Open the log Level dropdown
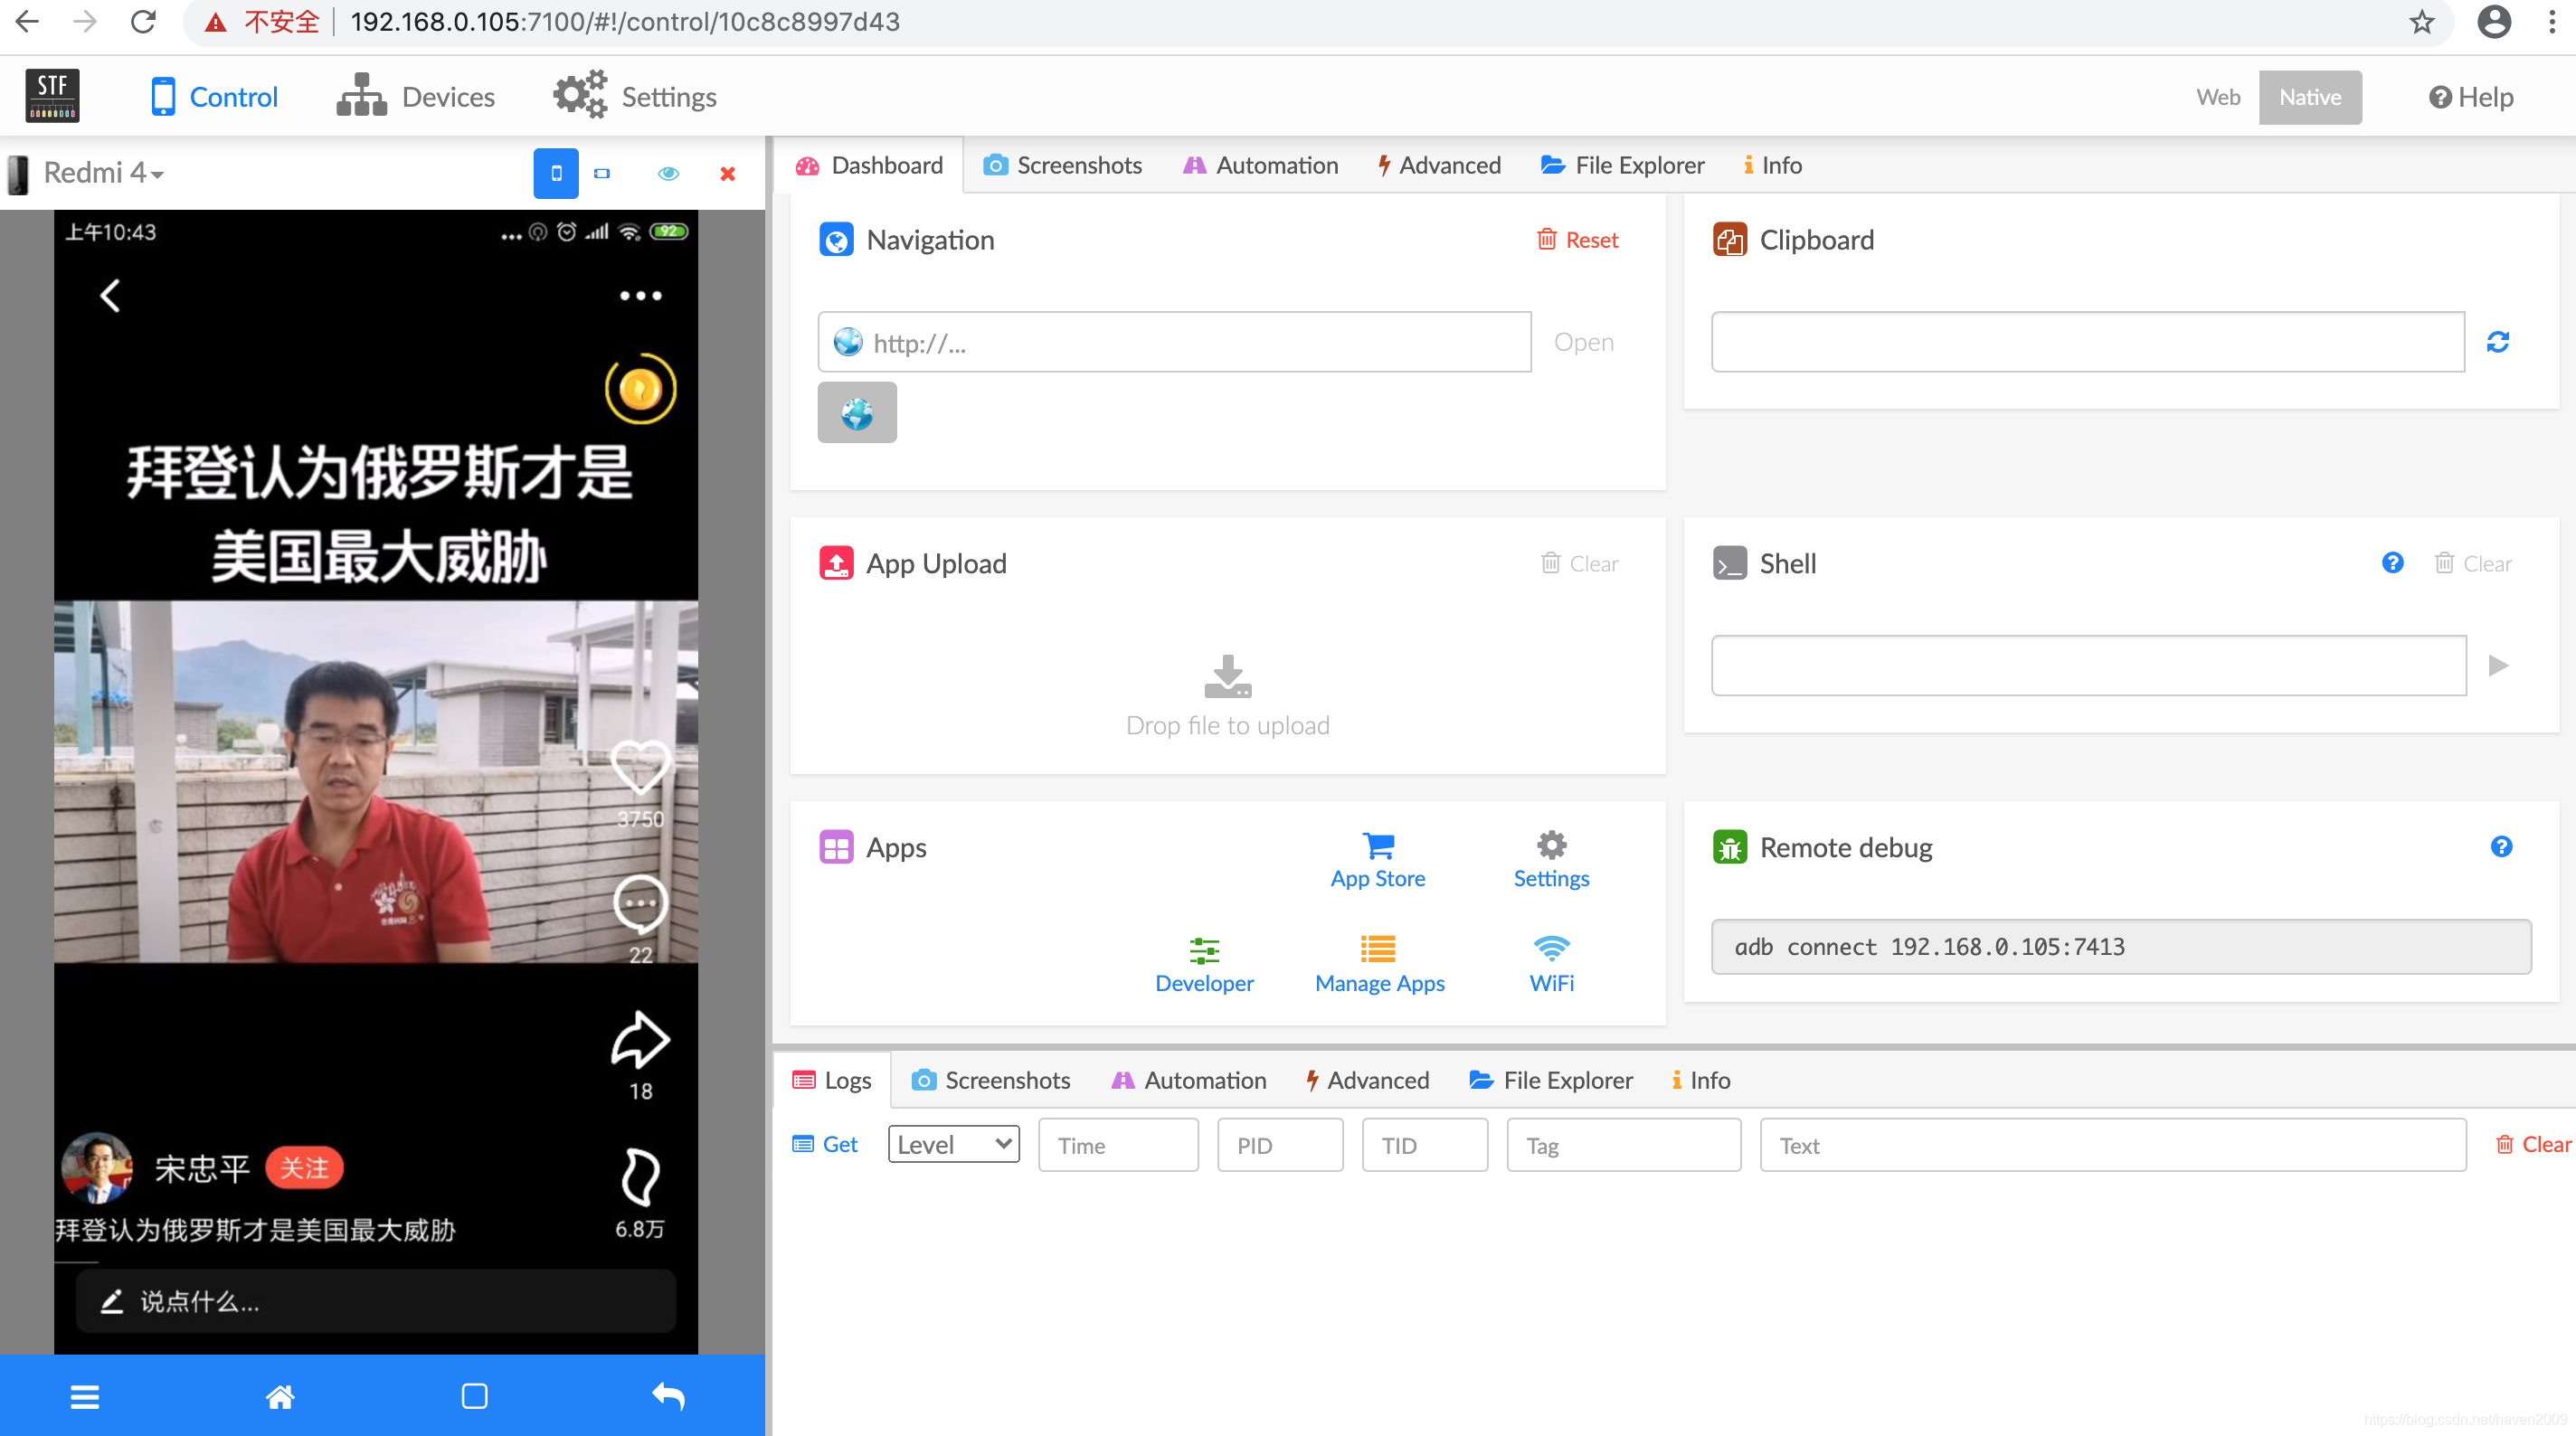This screenshot has width=2576, height=1436. click(x=953, y=1145)
